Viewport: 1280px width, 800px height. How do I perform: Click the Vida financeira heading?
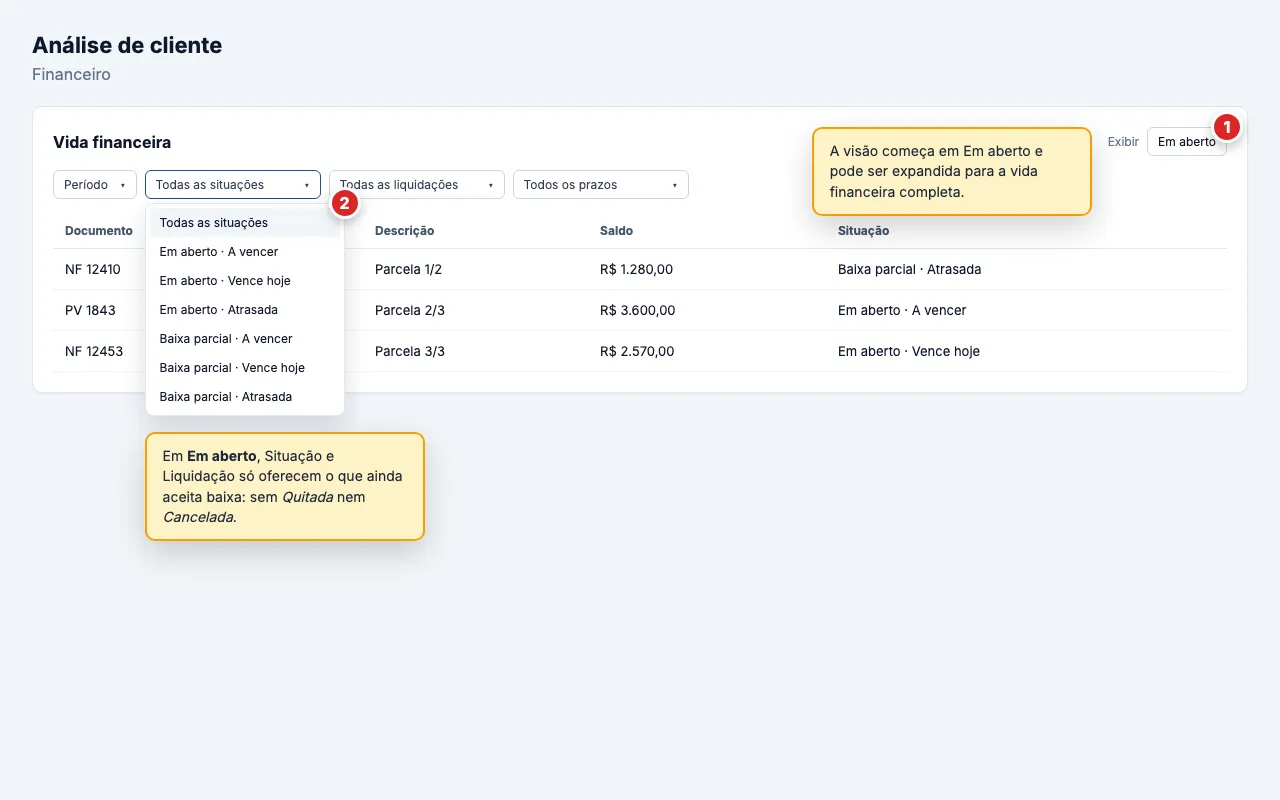pos(112,143)
